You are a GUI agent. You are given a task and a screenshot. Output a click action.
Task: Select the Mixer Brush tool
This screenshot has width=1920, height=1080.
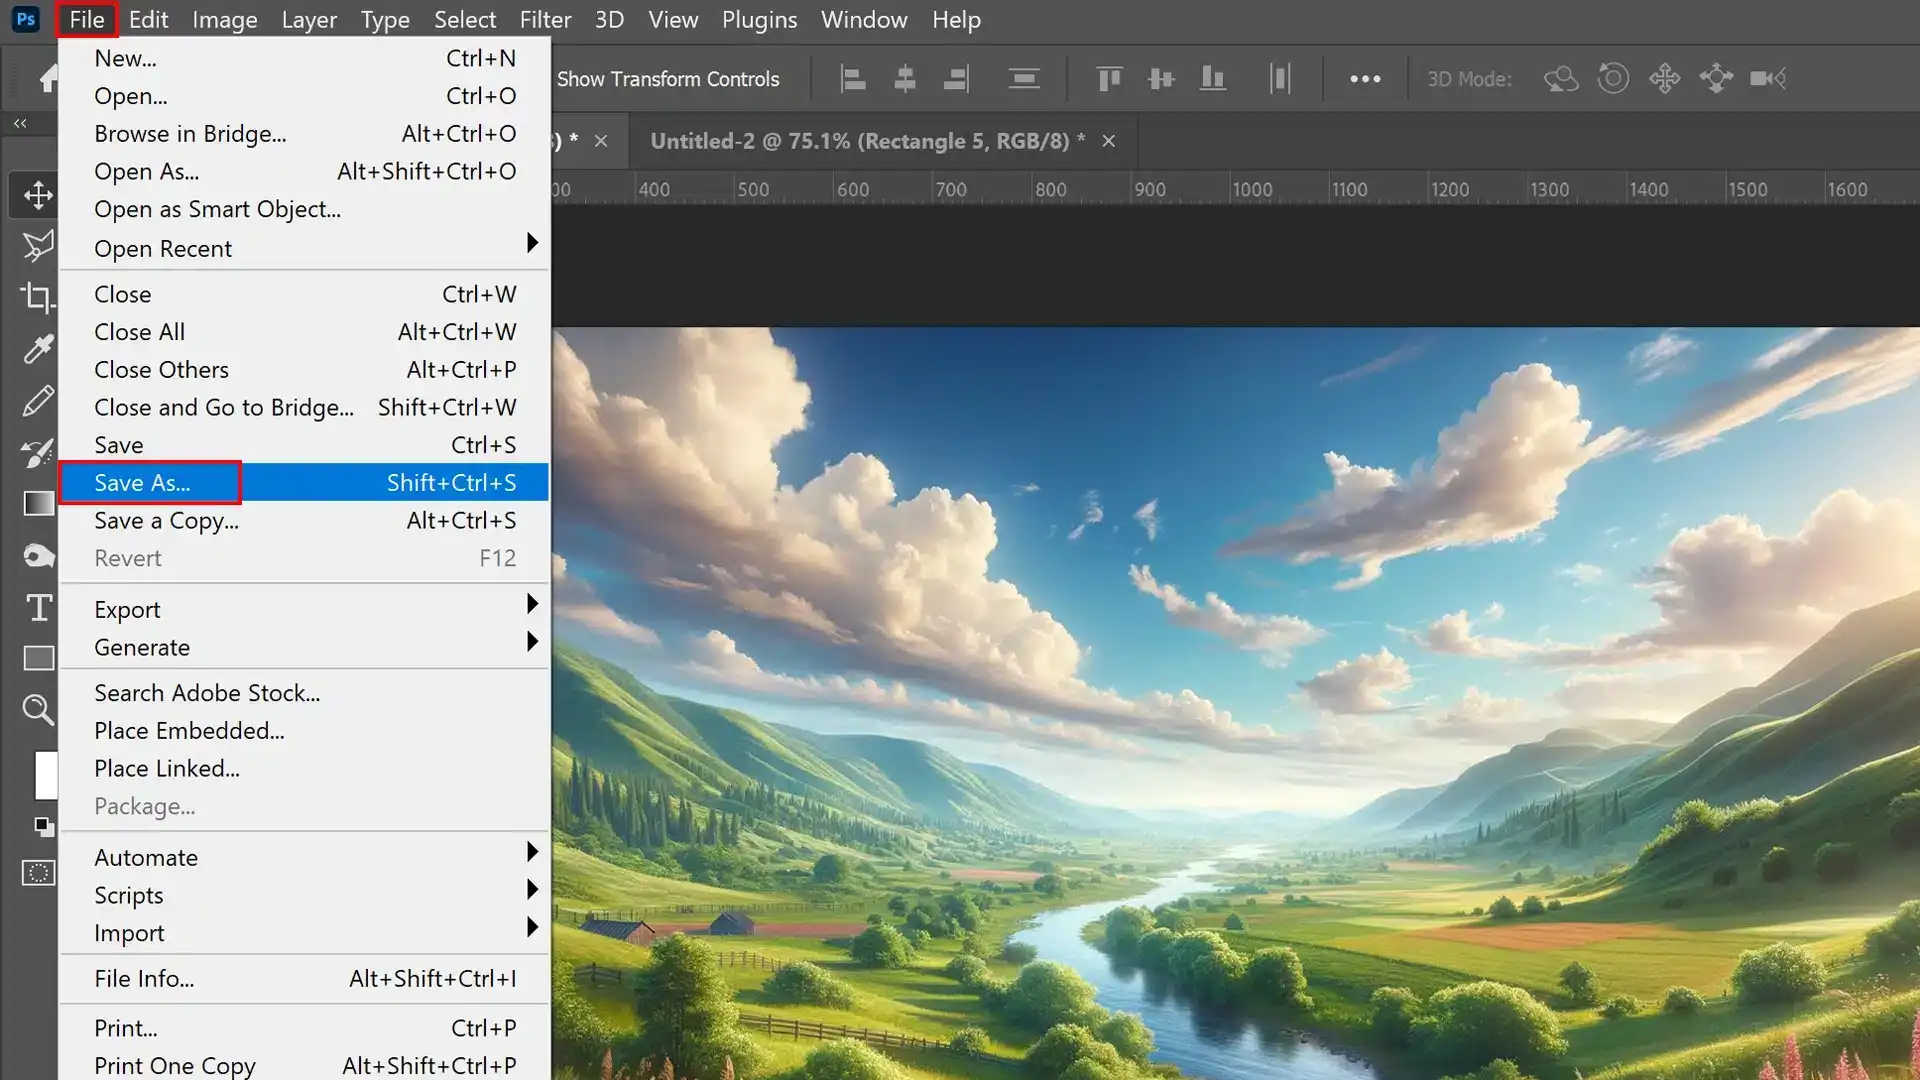click(x=38, y=452)
